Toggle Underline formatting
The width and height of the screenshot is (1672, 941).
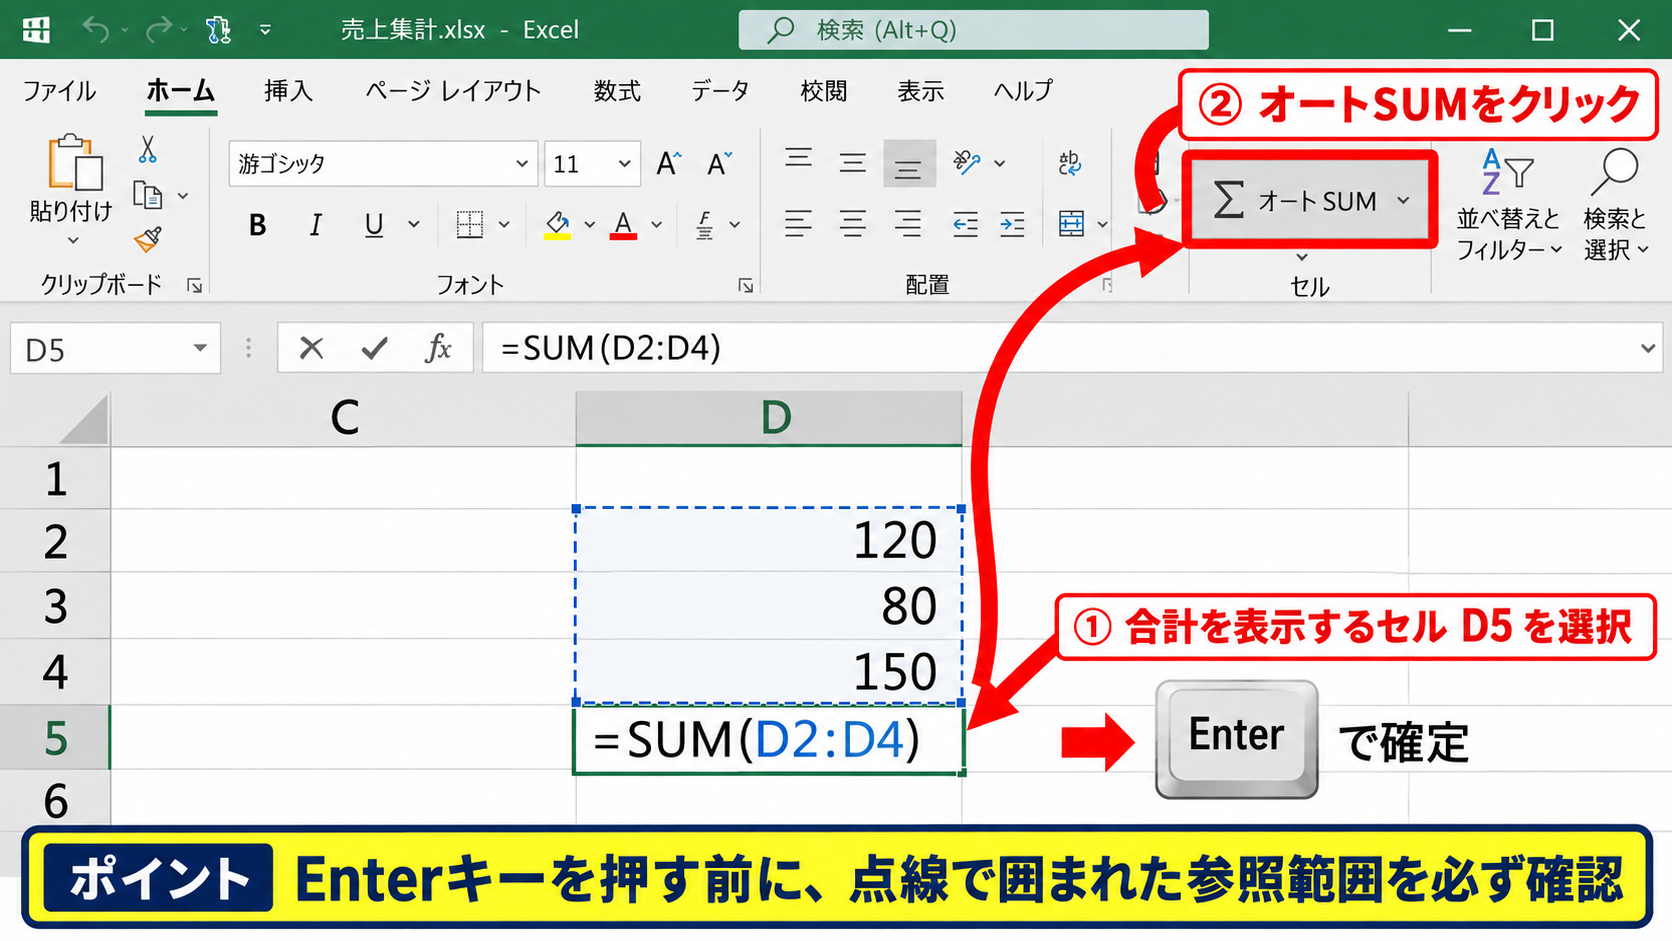coord(374,225)
